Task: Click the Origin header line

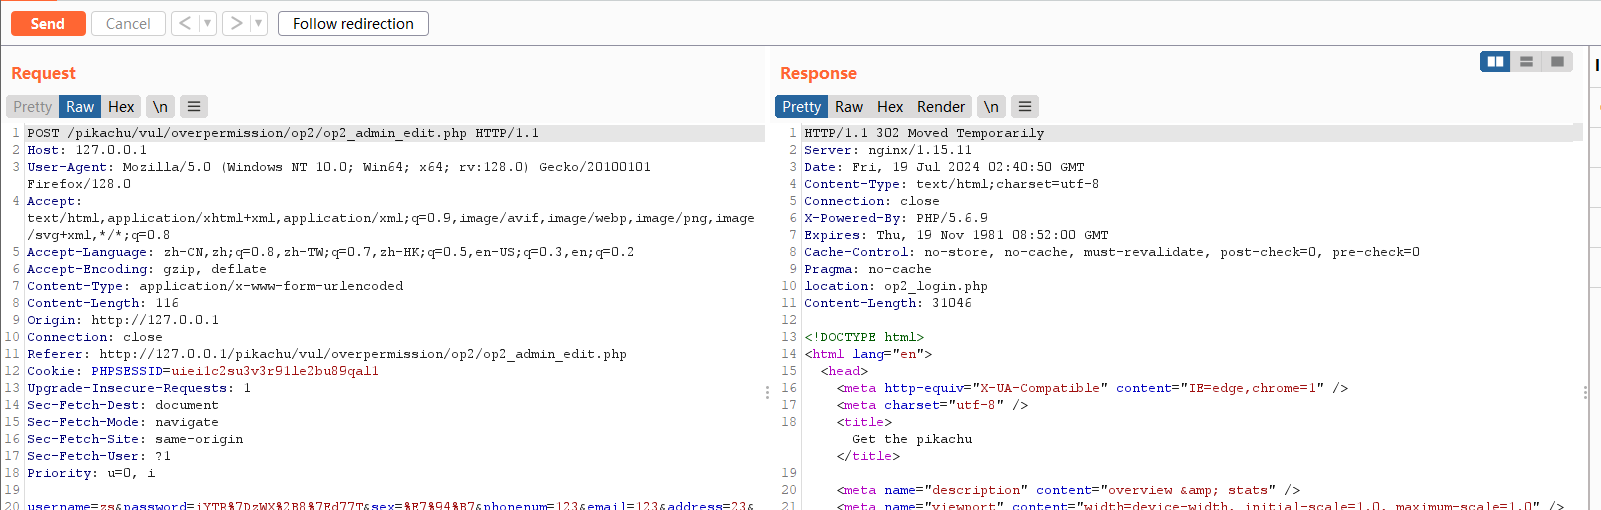Action: click(123, 320)
